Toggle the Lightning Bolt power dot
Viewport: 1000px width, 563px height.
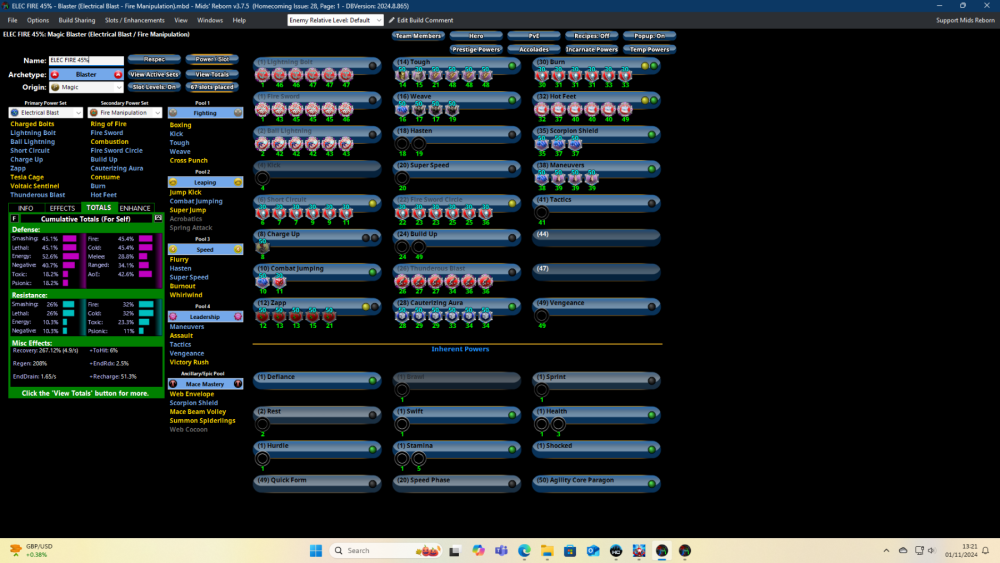372,66
